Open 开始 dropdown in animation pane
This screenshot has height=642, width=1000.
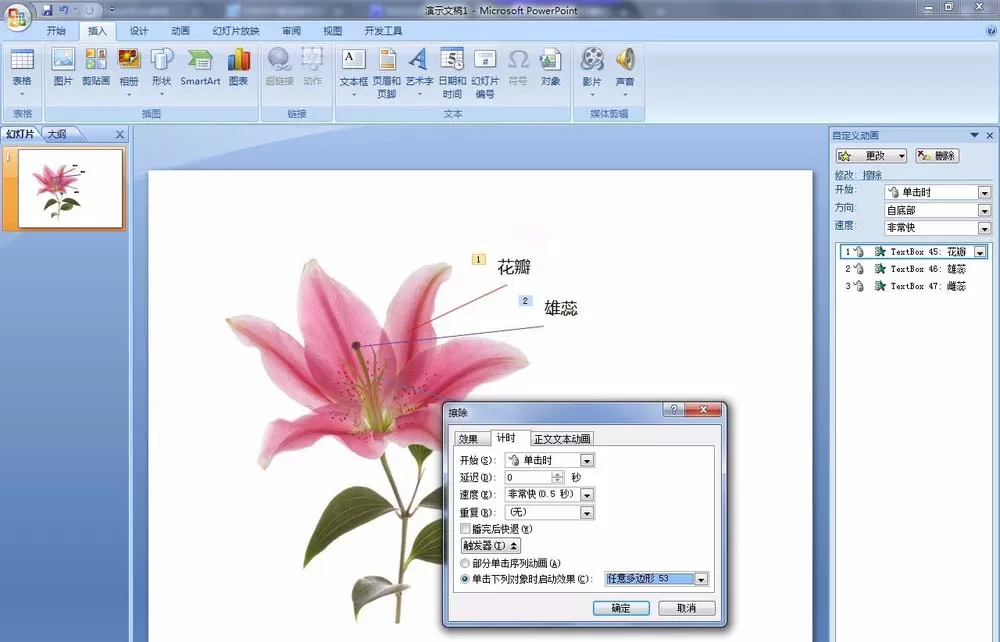(x=985, y=193)
